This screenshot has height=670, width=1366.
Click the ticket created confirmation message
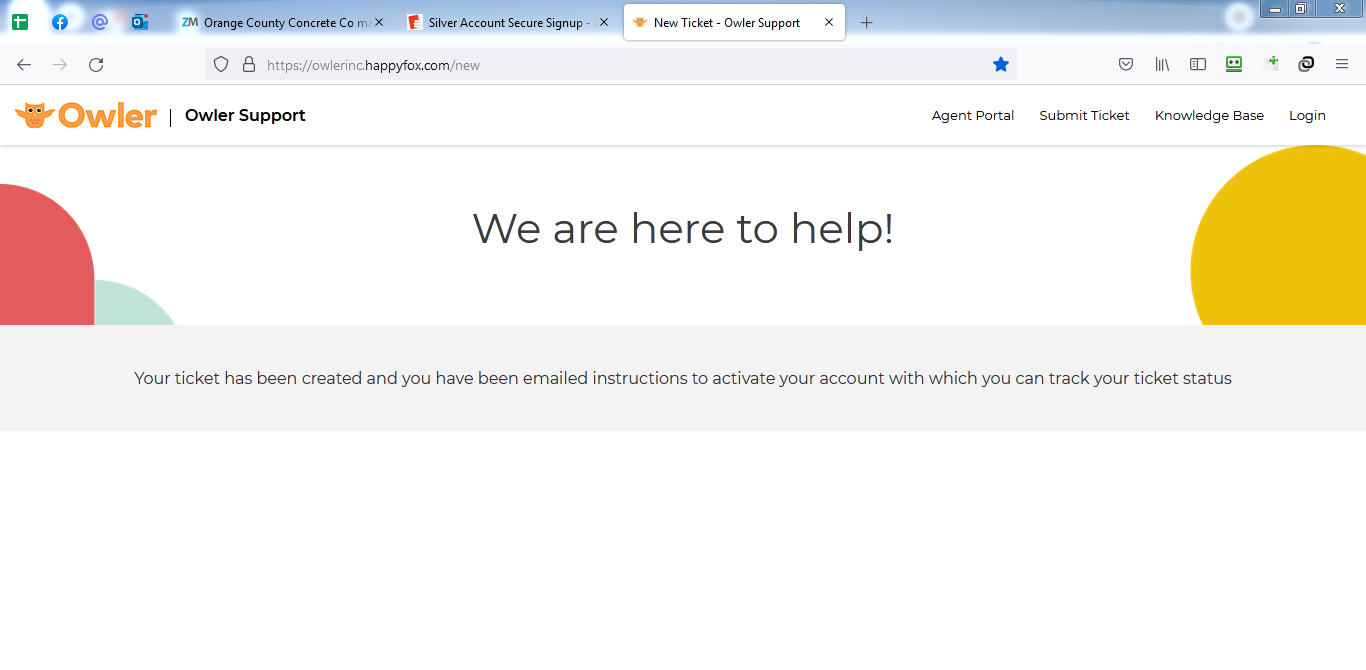click(683, 379)
